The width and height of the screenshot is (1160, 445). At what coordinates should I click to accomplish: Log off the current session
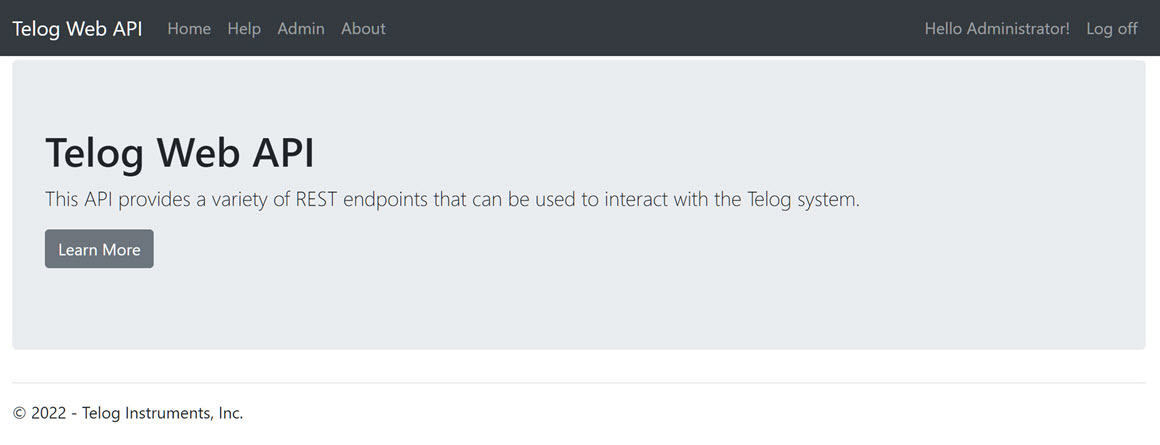pos(1112,29)
